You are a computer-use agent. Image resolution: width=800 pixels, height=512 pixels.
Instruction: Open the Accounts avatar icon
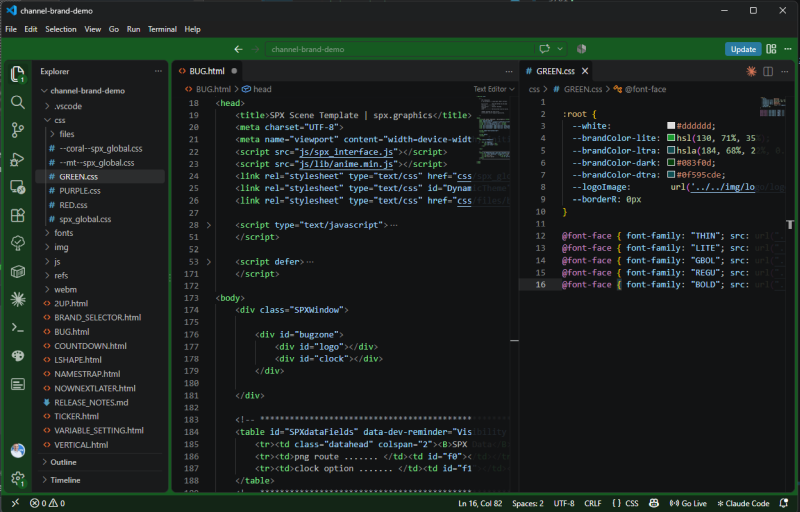(x=17, y=451)
